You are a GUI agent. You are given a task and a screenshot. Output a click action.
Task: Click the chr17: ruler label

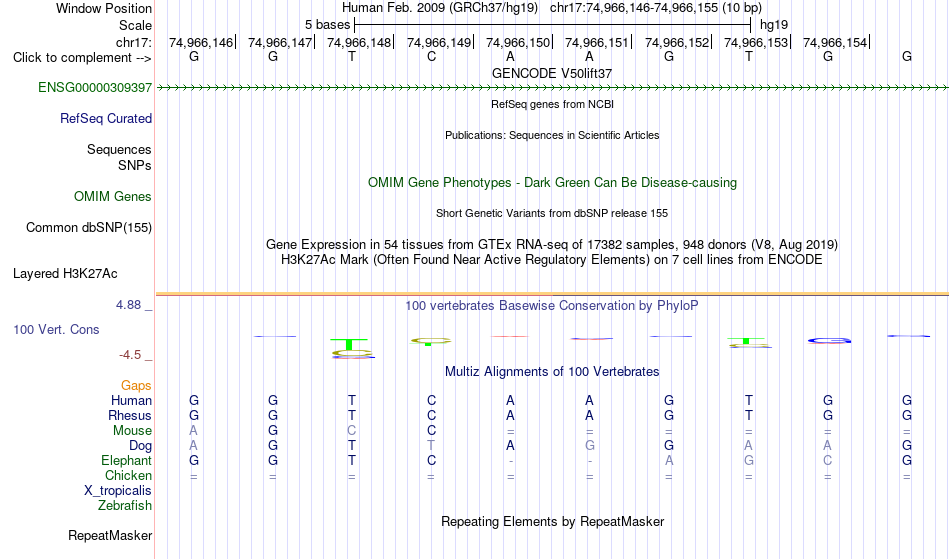point(134,42)
